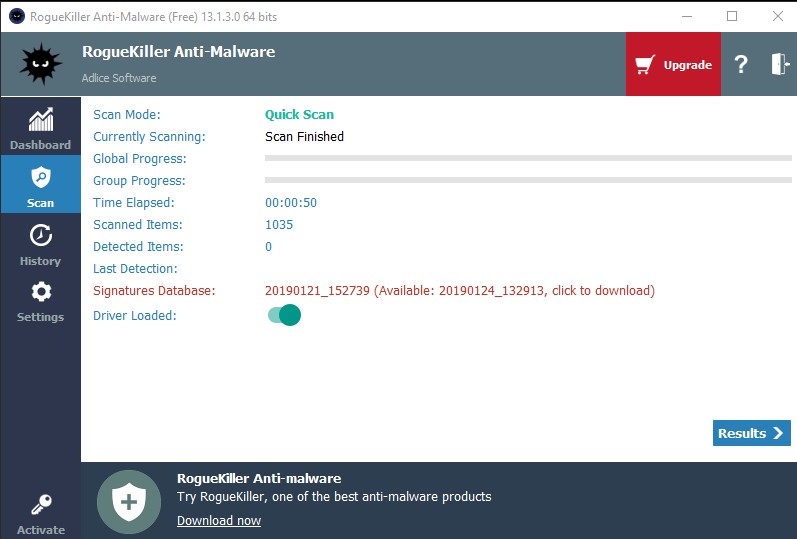Minimize the RogueKiller window
This screenshot has width=797, height=539.
point(687,16)
